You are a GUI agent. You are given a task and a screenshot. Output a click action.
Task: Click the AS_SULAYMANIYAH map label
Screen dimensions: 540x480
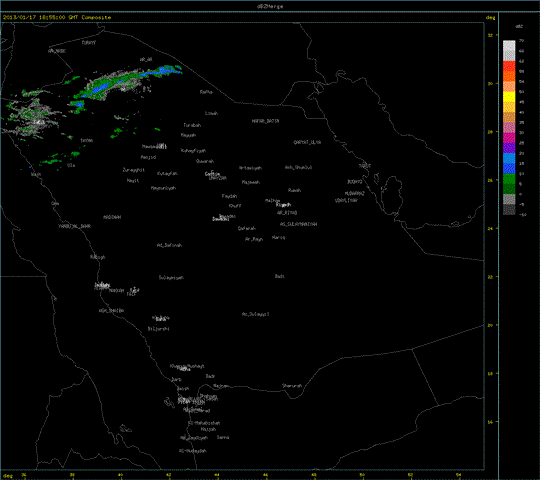click(298, 224)
